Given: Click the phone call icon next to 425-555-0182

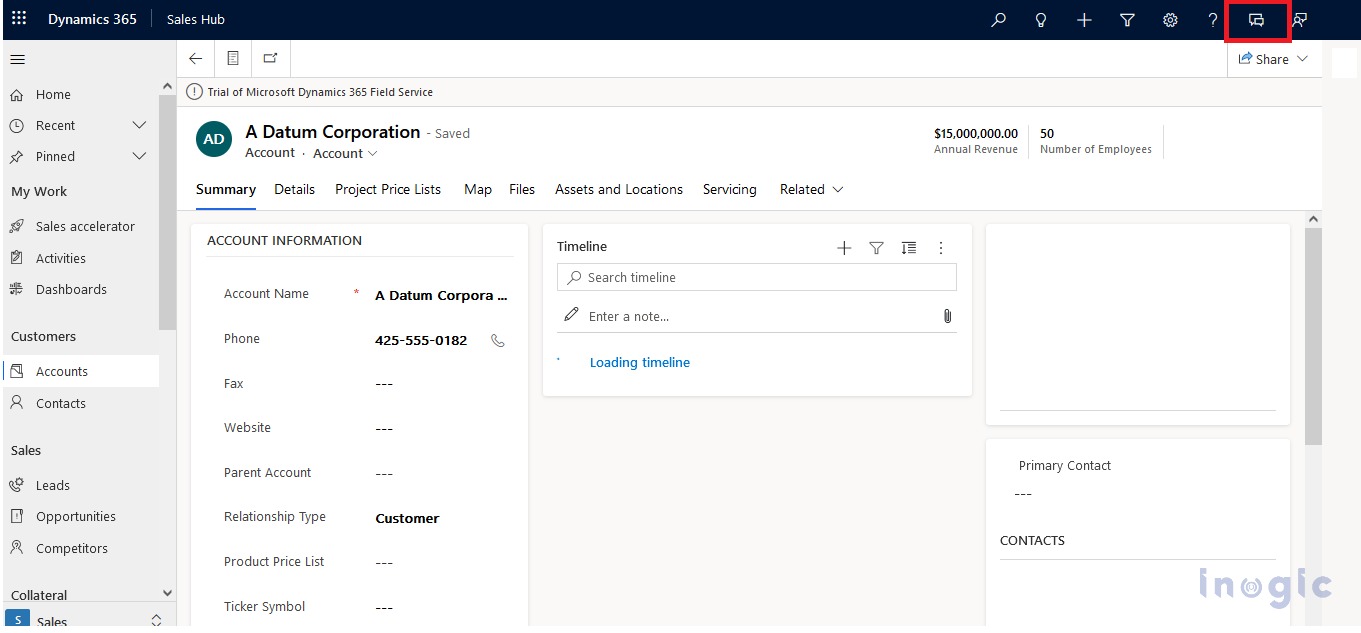Looking at the screenshot, I should [x=498, y=340].
